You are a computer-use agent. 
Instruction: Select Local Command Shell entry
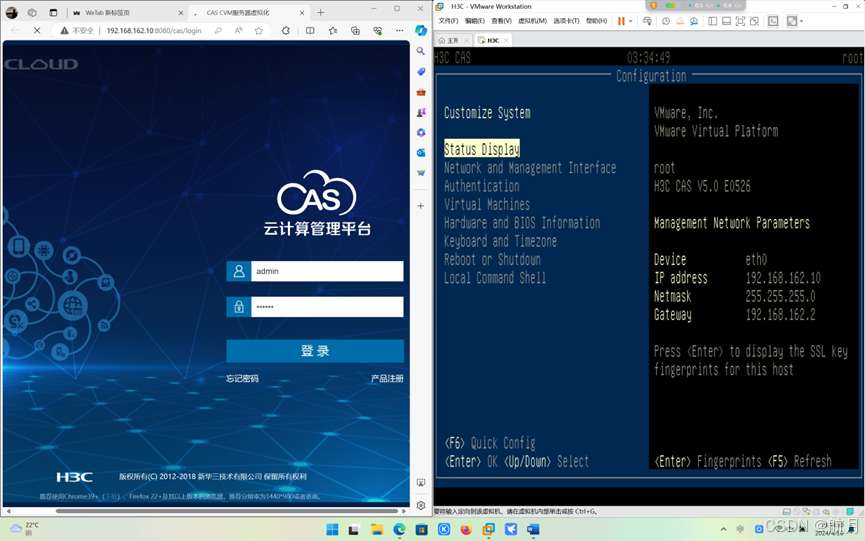[495, 278]
